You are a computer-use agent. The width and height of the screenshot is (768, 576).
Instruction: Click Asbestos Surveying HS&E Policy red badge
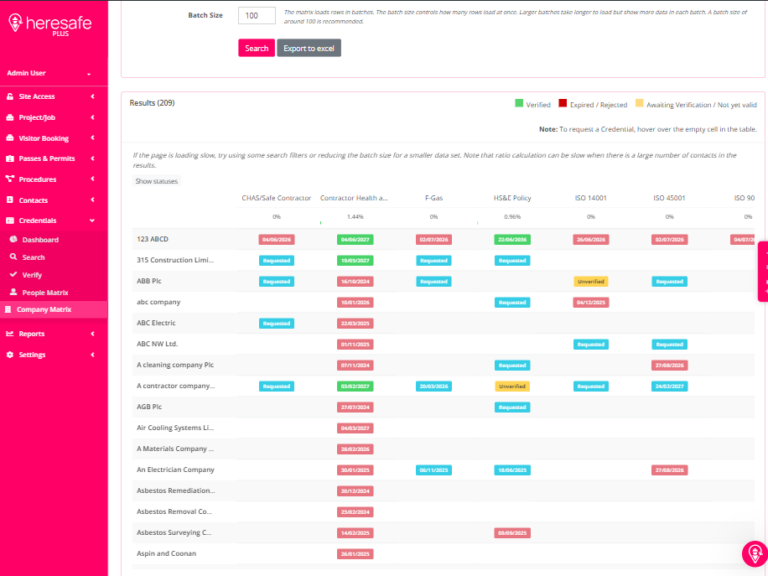coord(512,533)
